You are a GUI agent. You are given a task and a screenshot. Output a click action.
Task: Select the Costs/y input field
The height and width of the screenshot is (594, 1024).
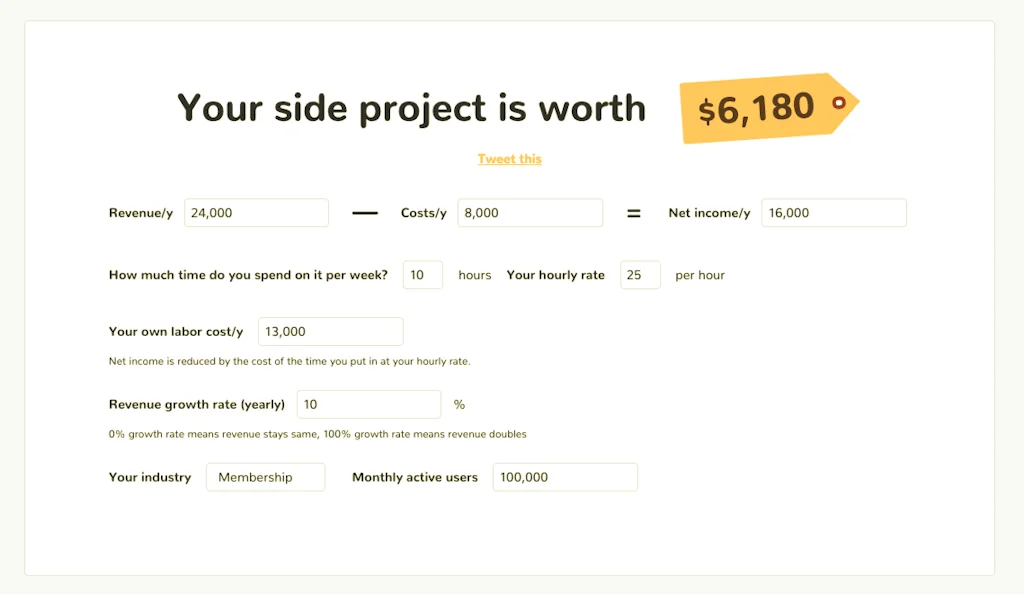pyautogui.click(x=530, y=212)
